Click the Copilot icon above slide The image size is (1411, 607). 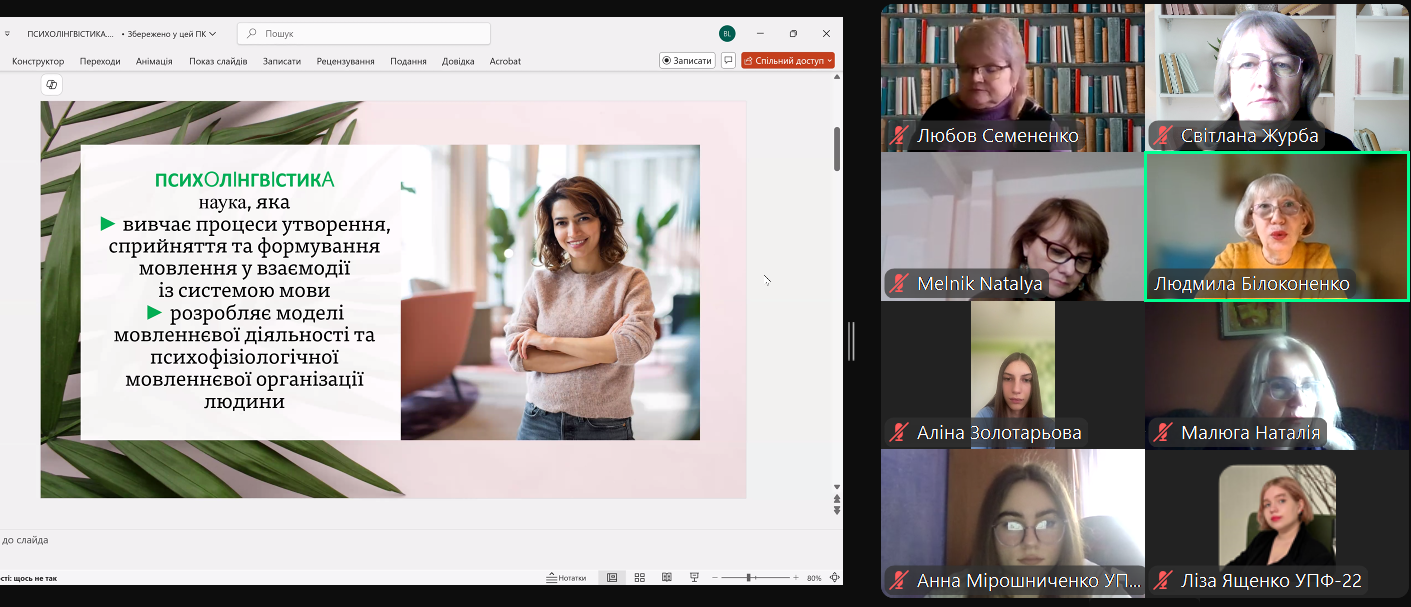pyautogui.click(x=52, y=85)
